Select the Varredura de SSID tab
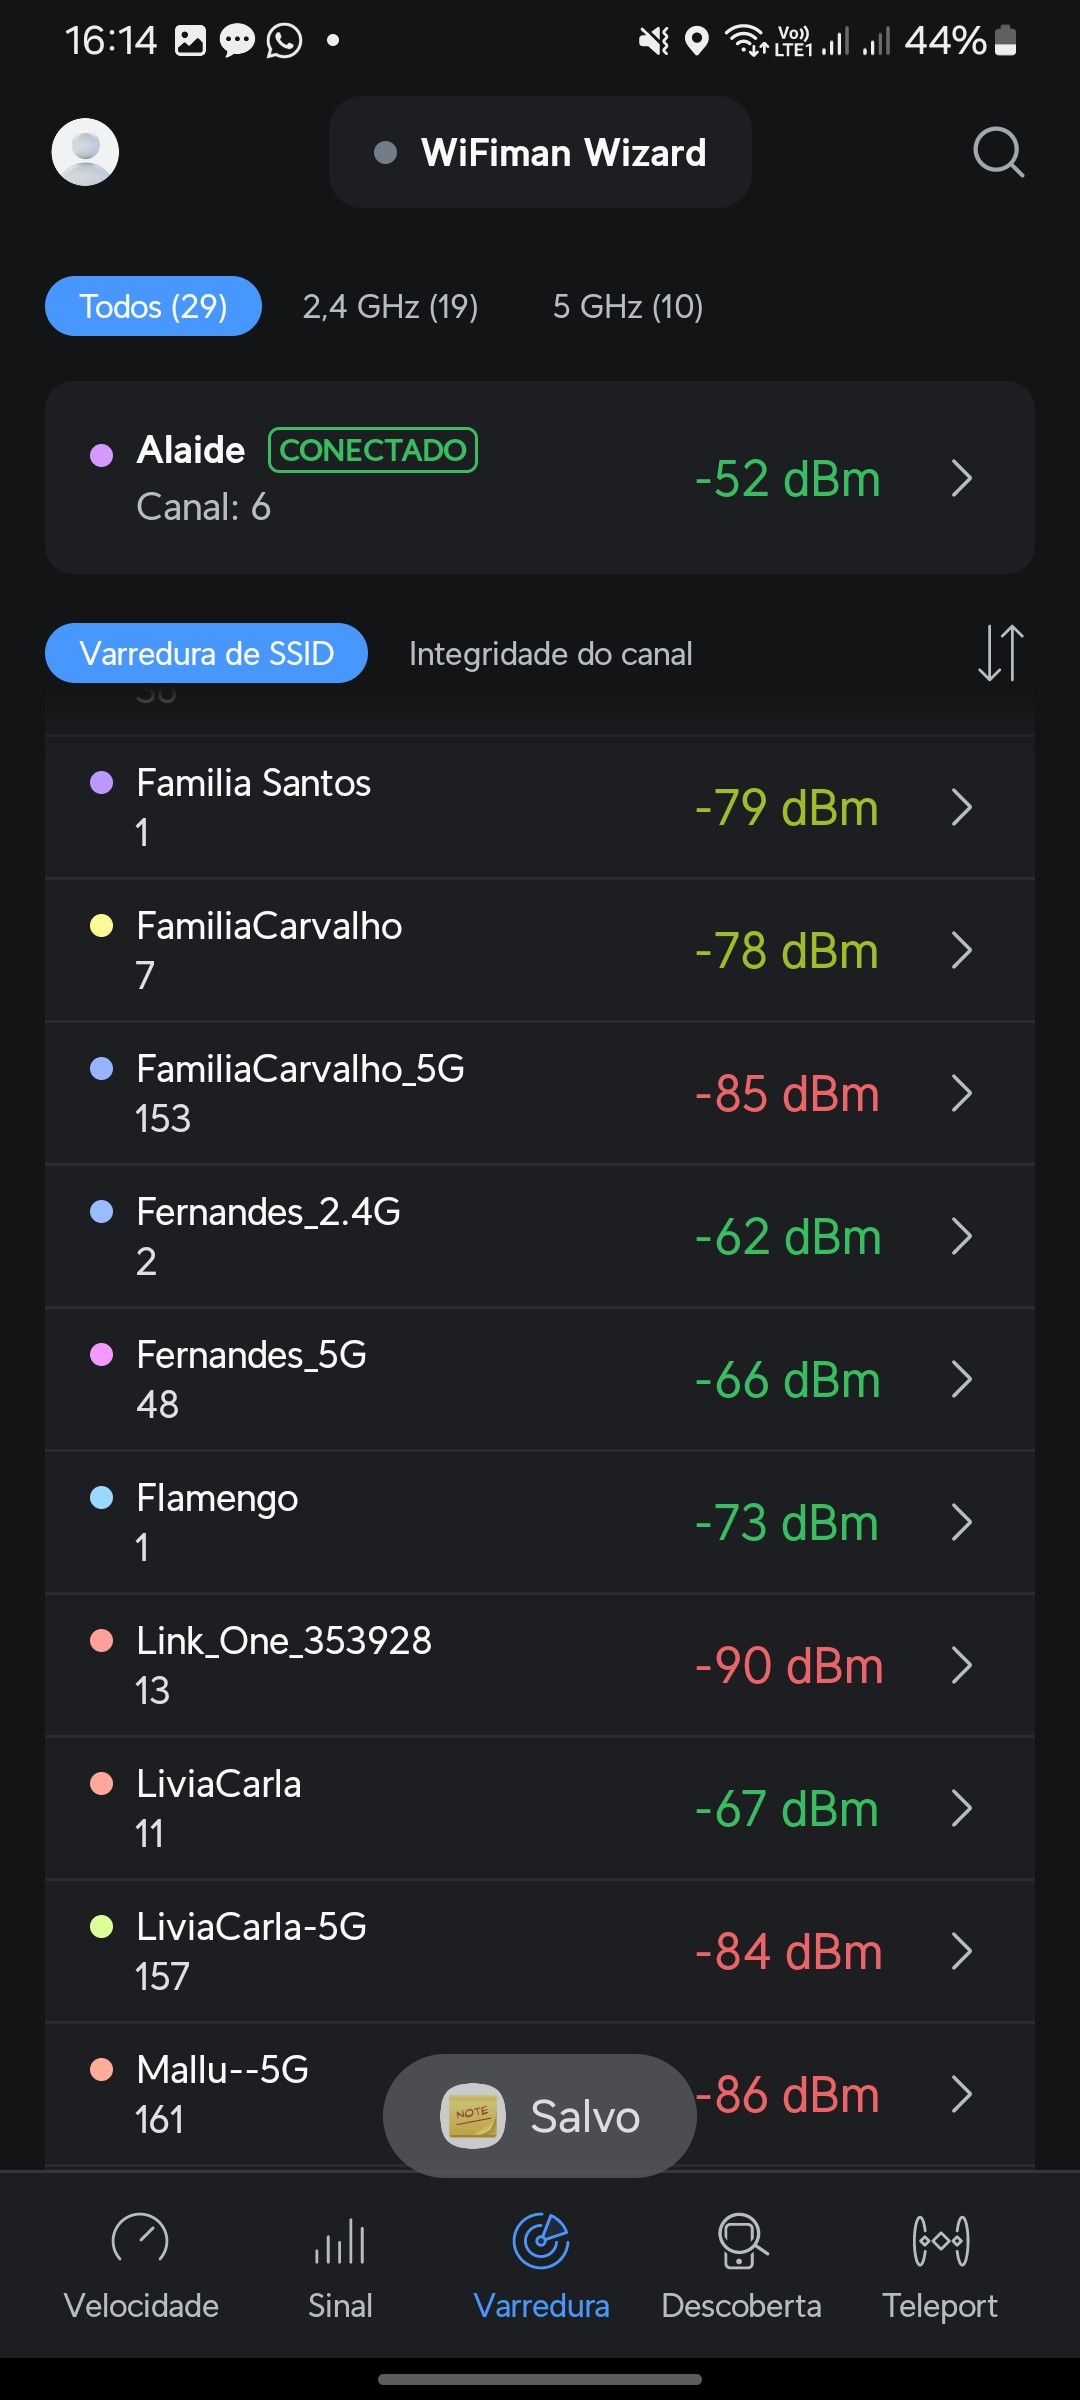 tap(206, 654)
